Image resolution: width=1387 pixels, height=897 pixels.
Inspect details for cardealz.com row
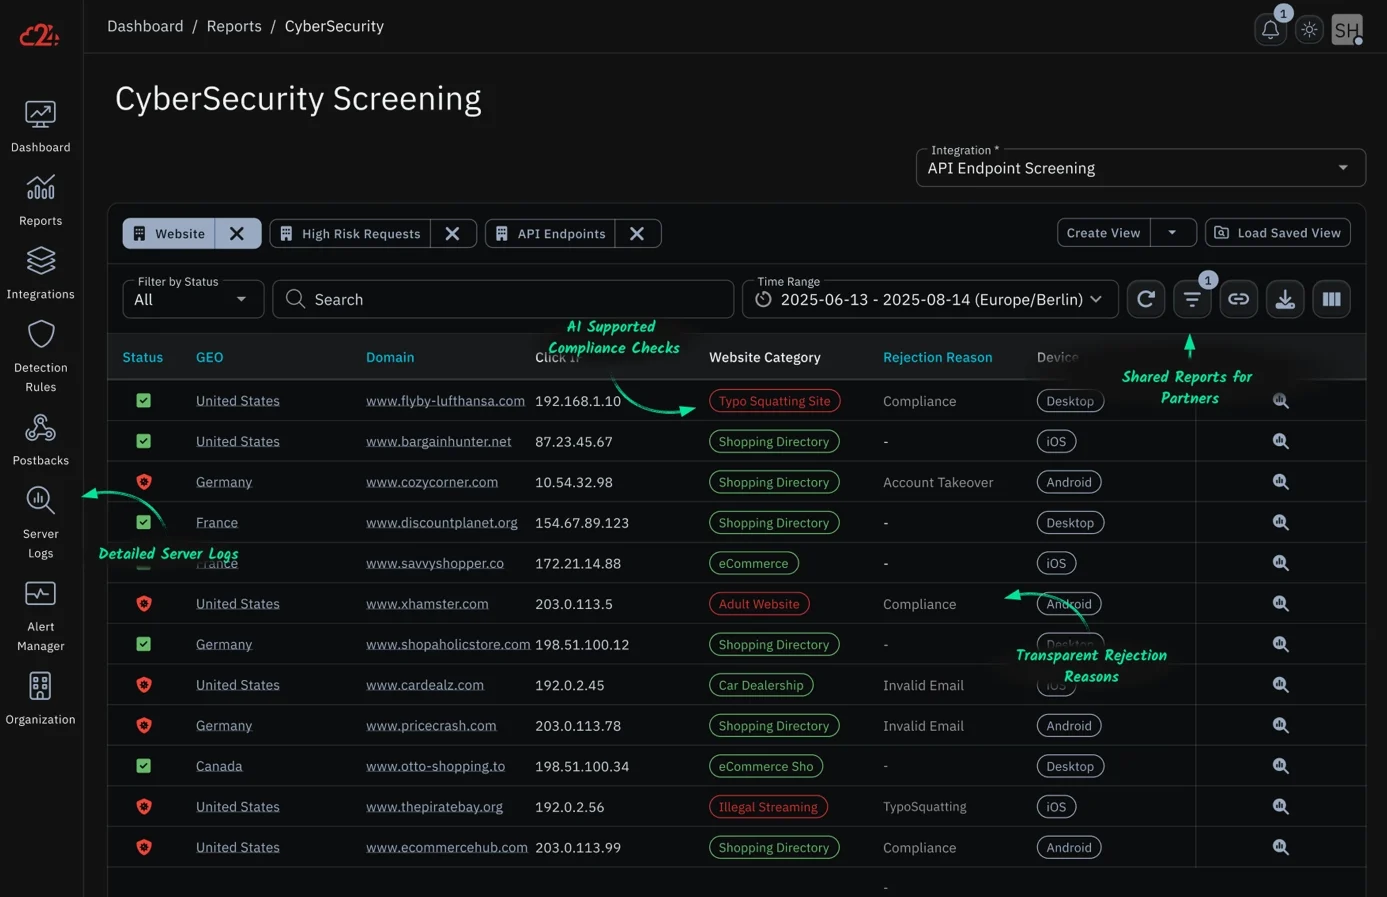[x=1280, y=685]
